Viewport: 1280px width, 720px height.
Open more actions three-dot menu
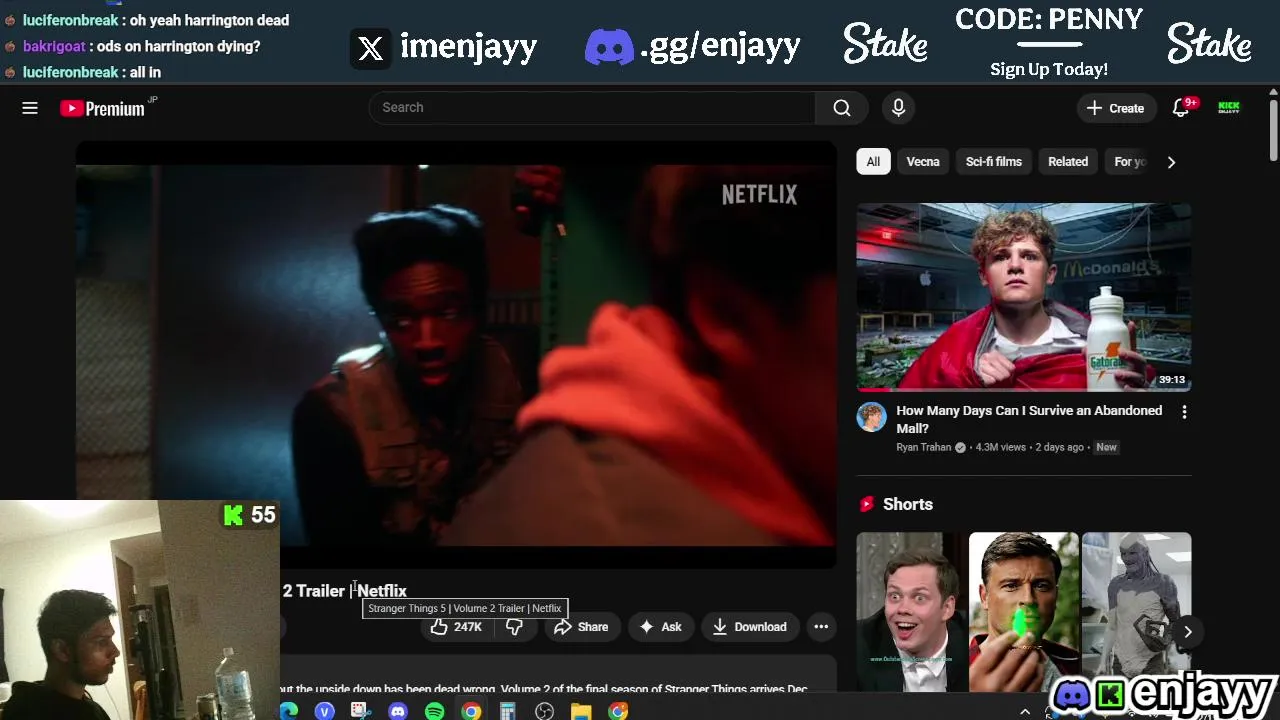(x=821, y=627)
